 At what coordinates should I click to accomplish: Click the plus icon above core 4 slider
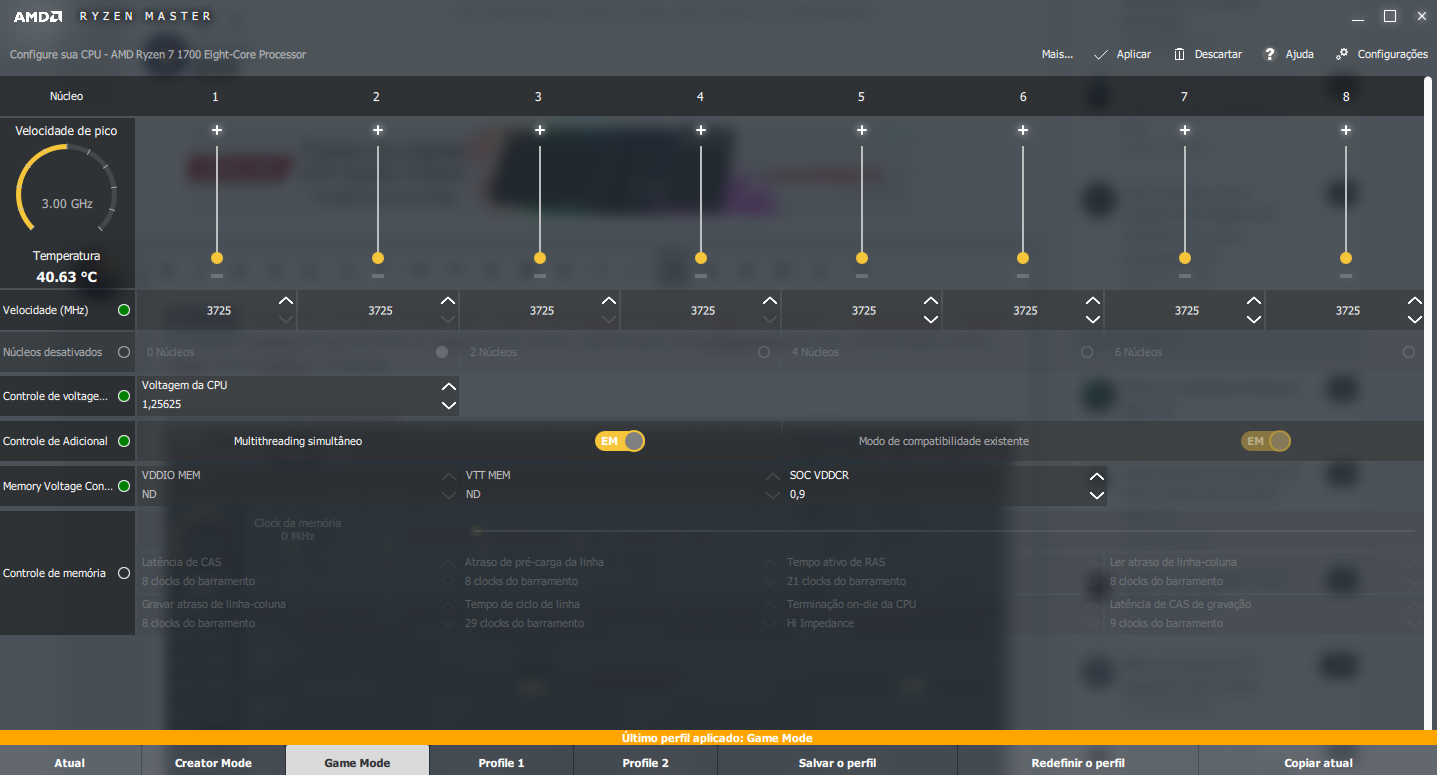[x=701, y=130]
